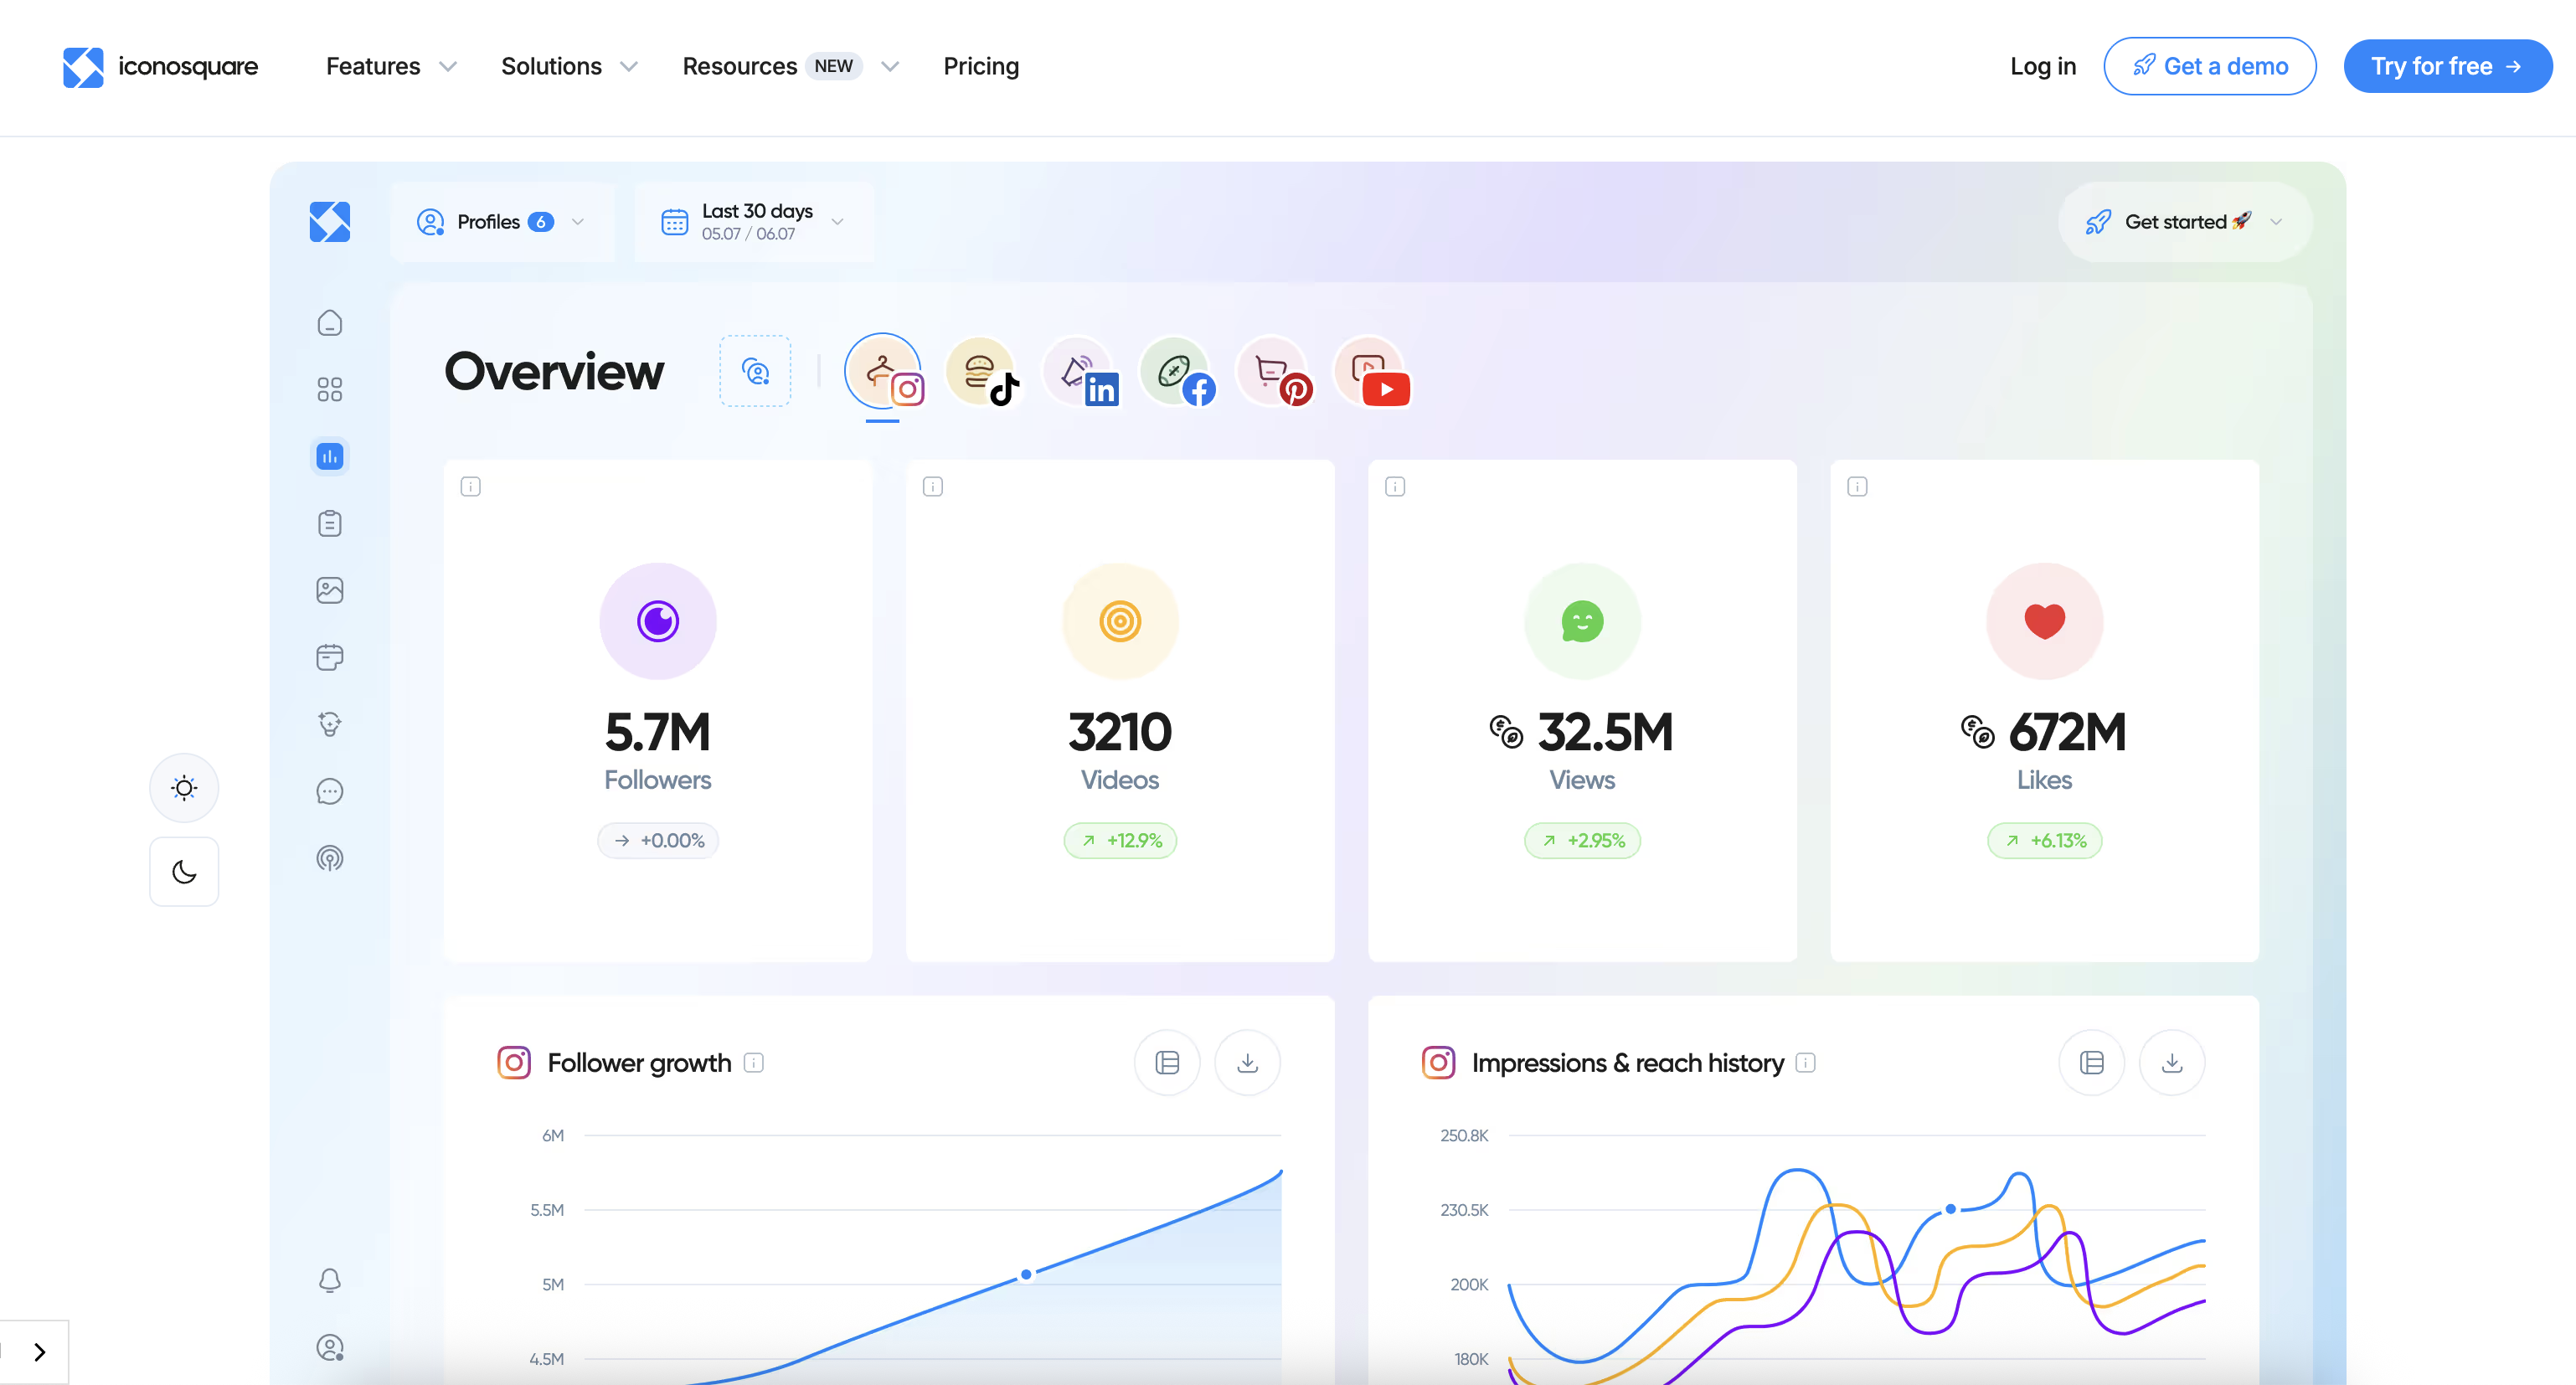Click the Log in link

2043,66
